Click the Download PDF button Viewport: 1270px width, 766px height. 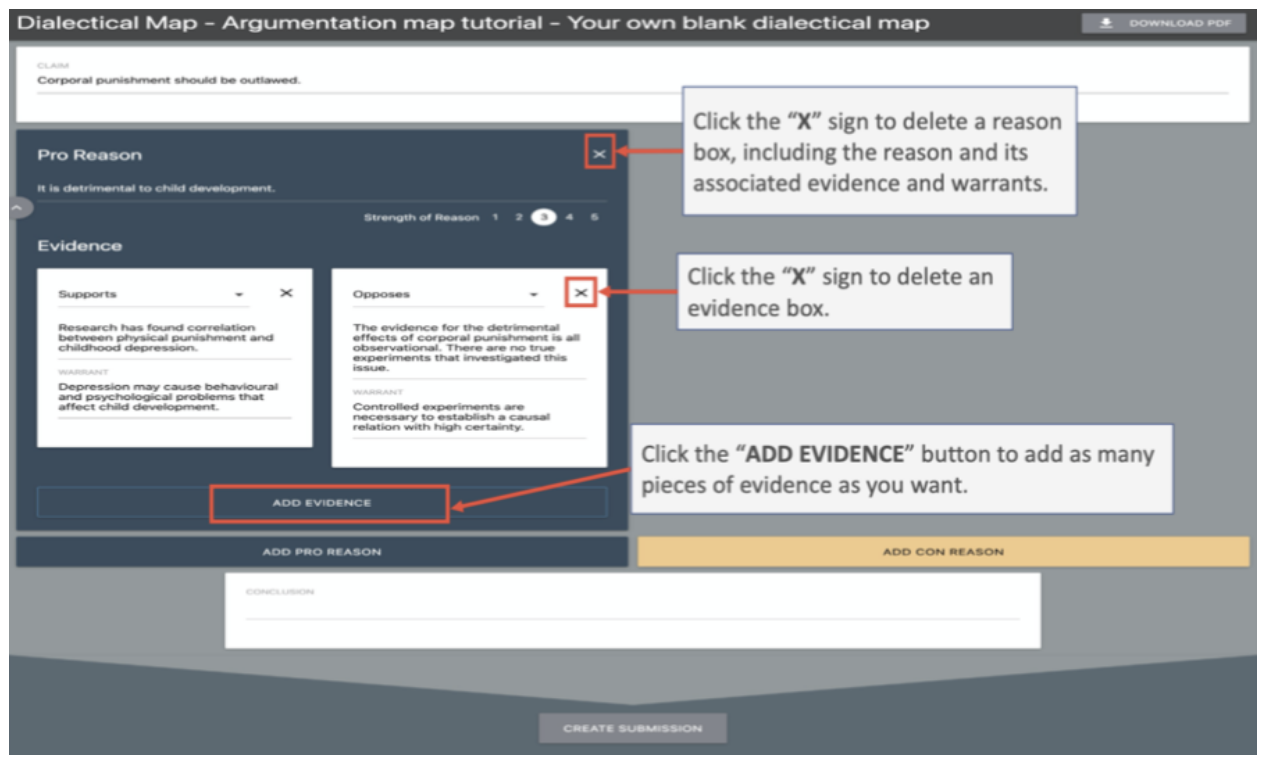[1163, 23]
